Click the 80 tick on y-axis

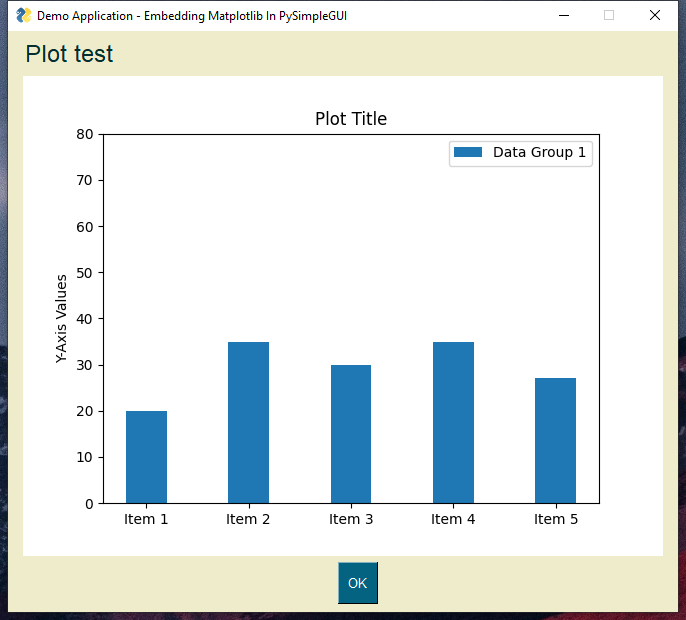83,135
